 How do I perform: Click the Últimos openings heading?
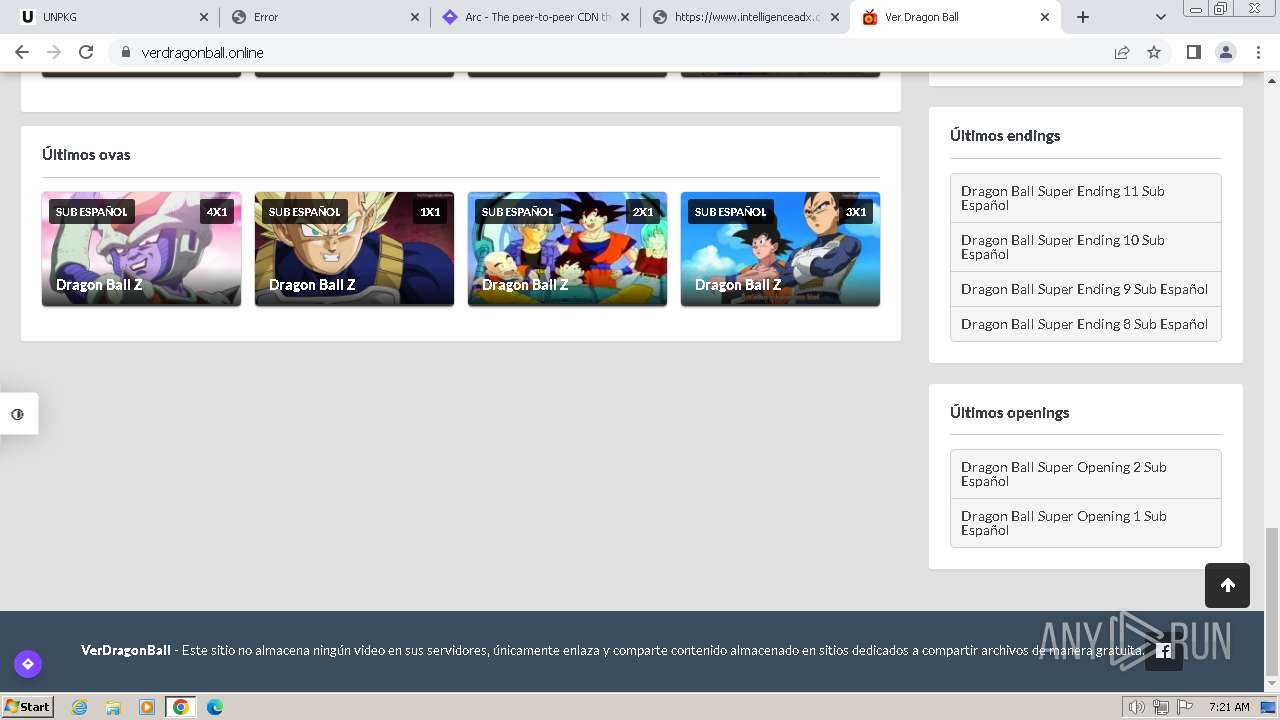(x=1009, y=412)
